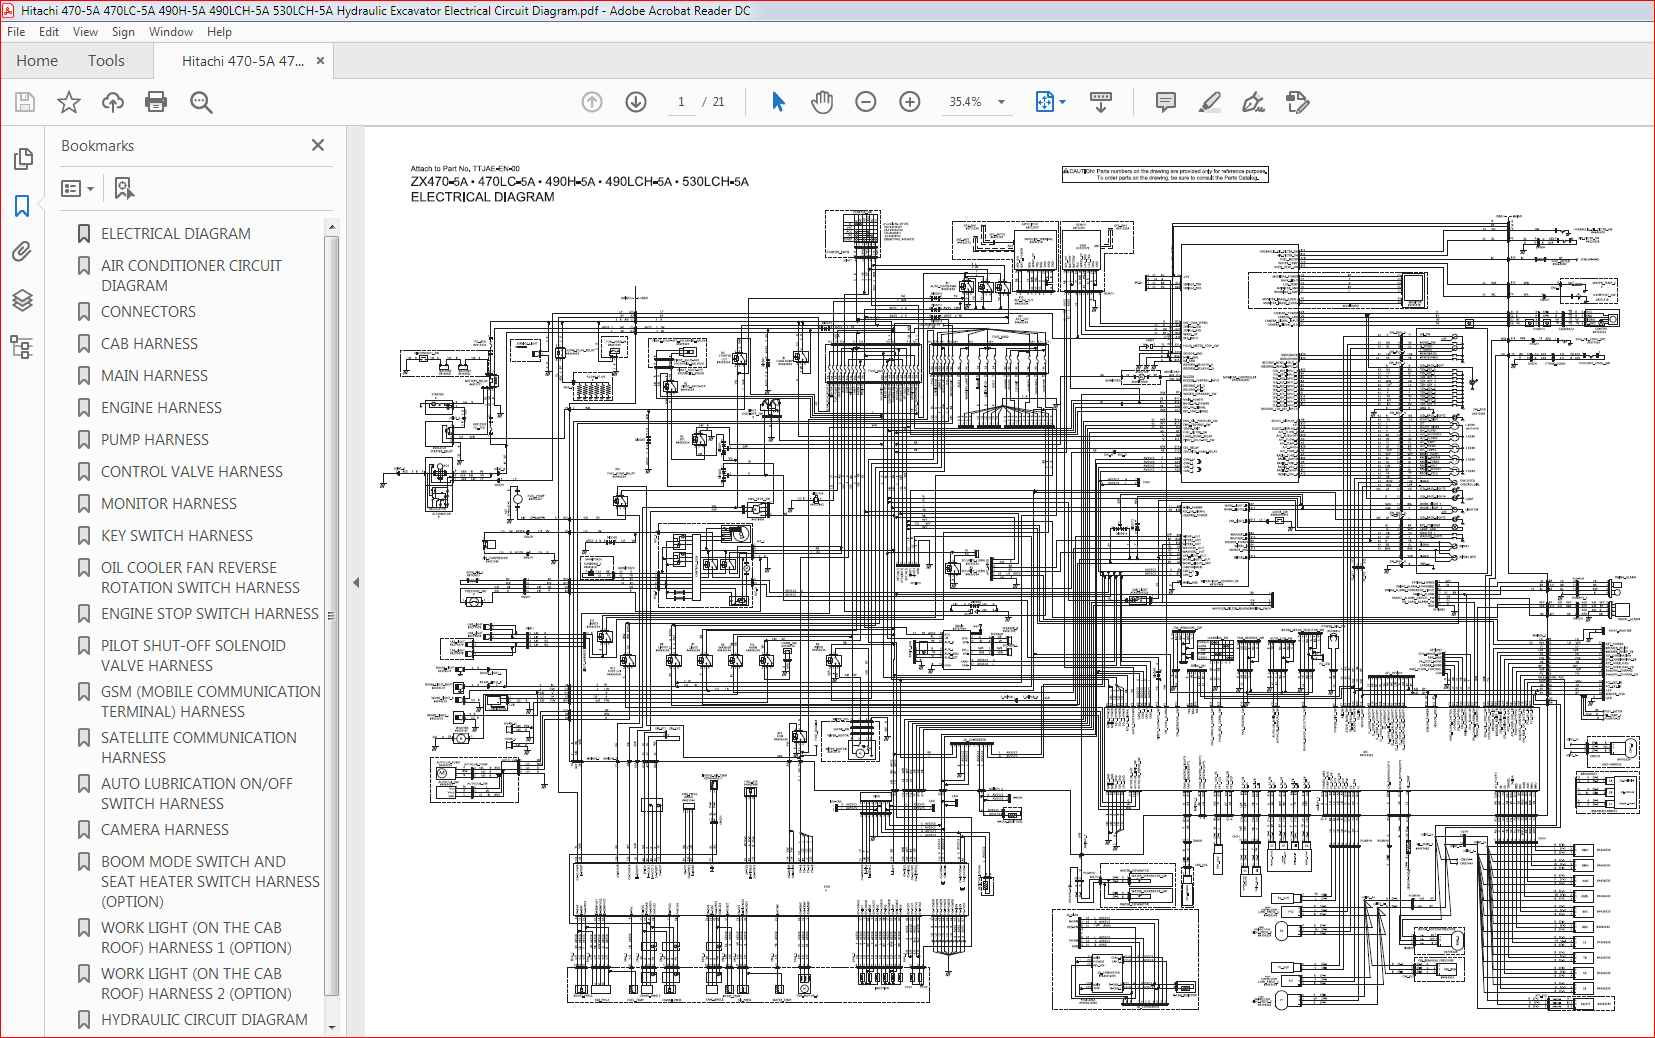Open the Help menu
The image size is (1655, 1038).
coord(219,32)
